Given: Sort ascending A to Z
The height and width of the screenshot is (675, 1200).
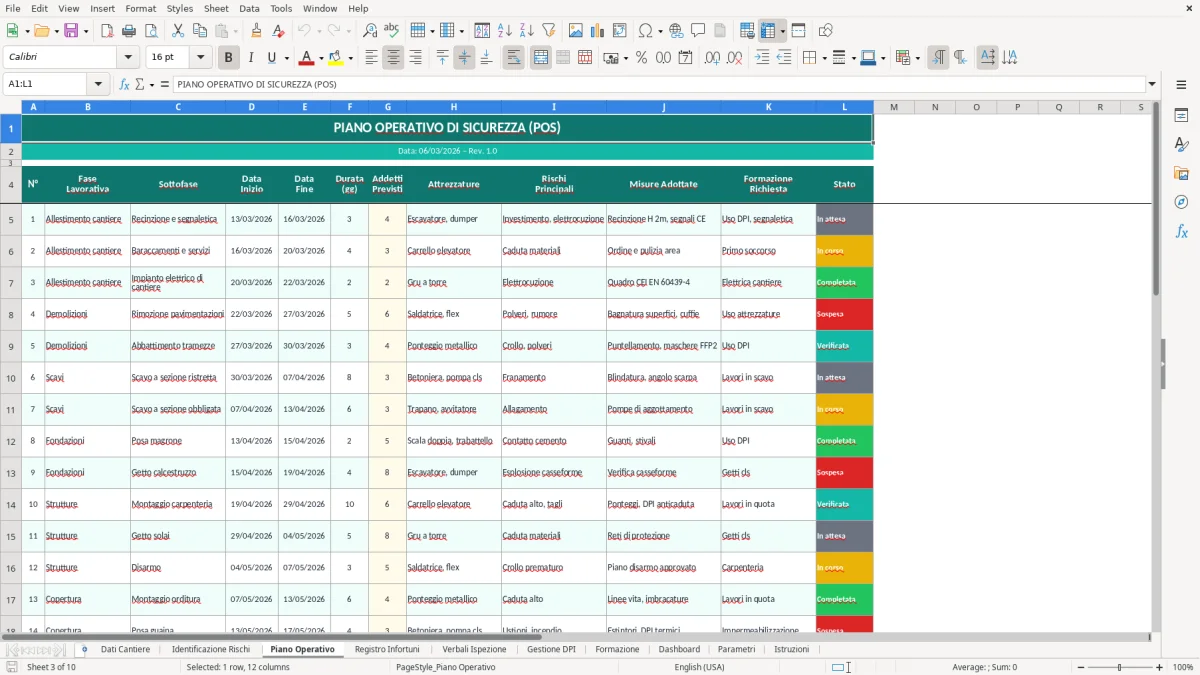Looking at the screenshot, I should point(505,31).
